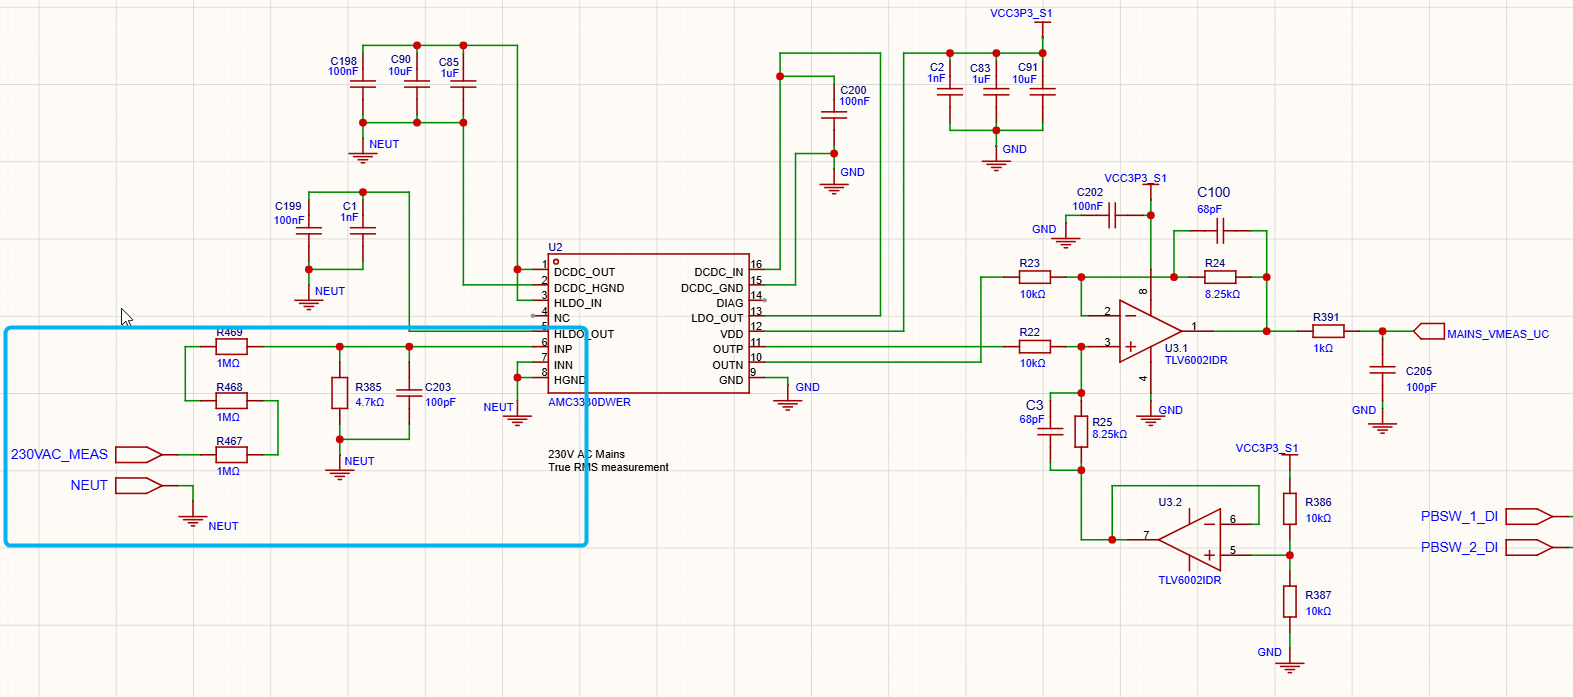
Task: Select the U3.1 op-amp triangle symbol
Action: pos(1150,331)
